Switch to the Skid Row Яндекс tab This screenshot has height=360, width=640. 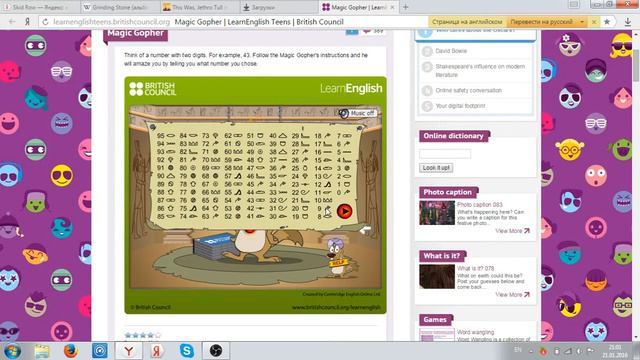point(40,7)
